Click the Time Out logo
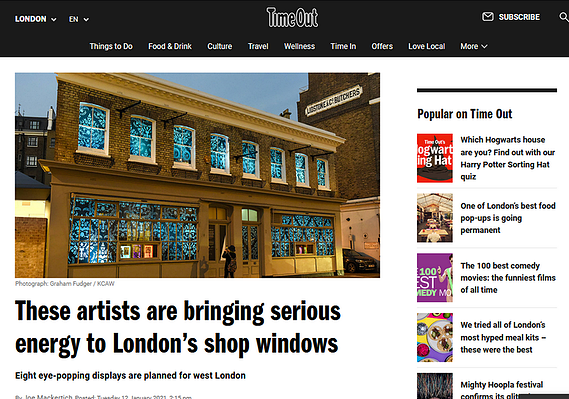Screen dimensions: 569x399 [x=292, y=17]
